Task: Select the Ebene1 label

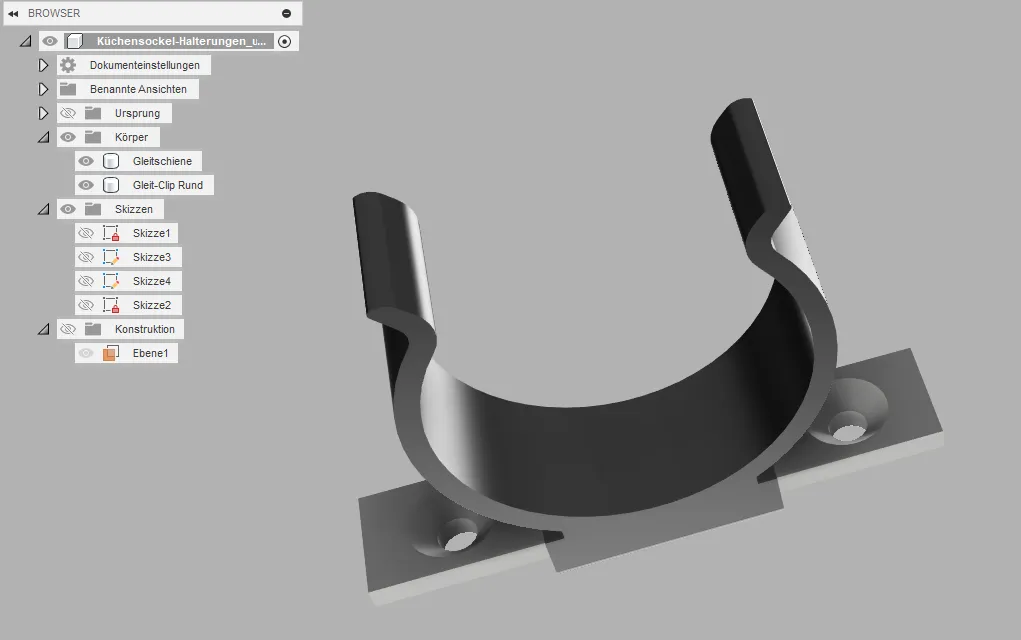Action: [150, 353]
